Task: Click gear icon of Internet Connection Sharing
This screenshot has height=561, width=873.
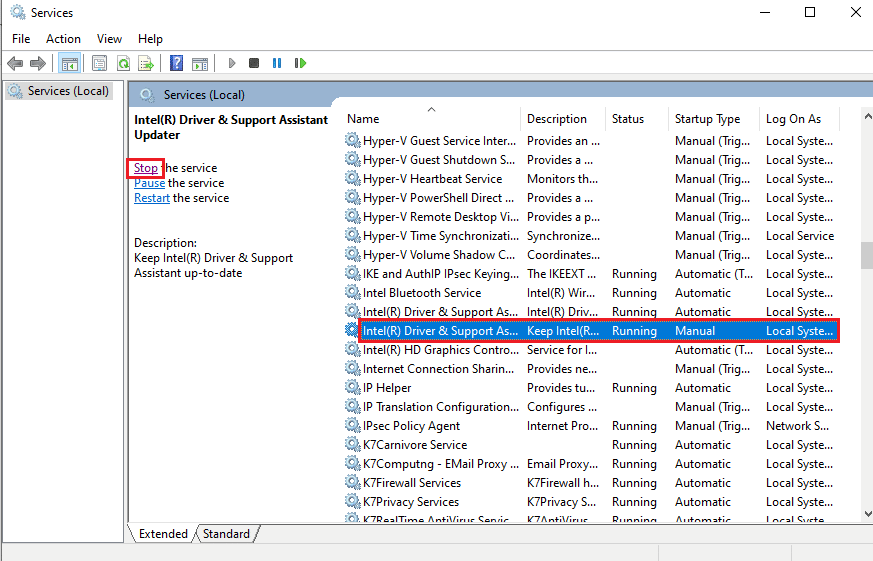Action: (352, 368)
